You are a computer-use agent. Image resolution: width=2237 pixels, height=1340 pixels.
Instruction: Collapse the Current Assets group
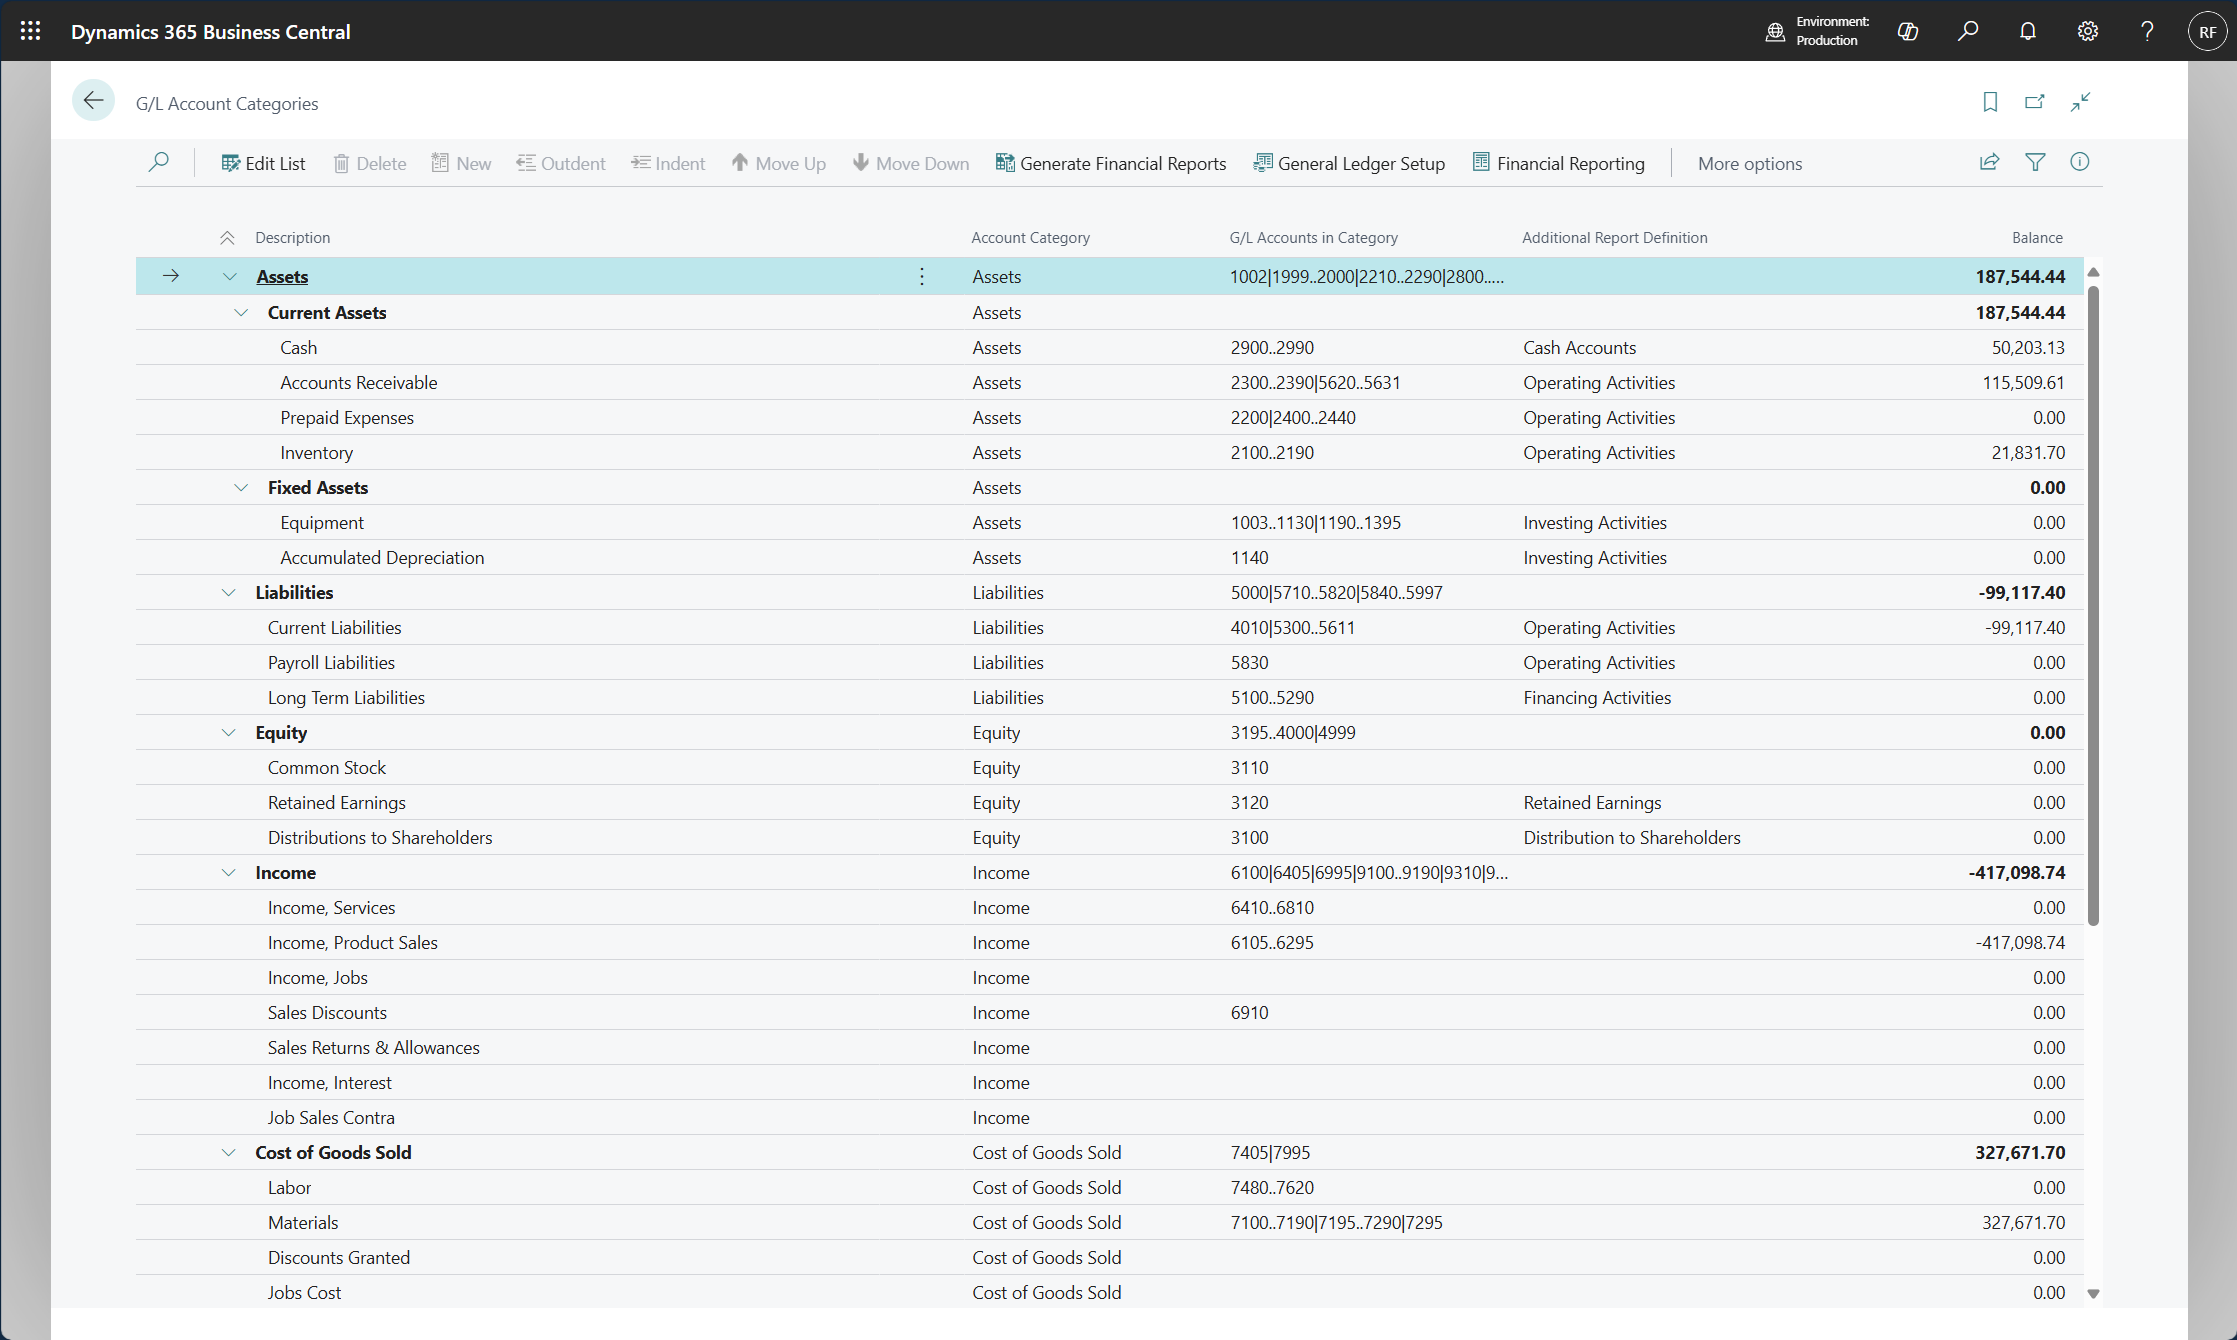[x=241, y=313]
